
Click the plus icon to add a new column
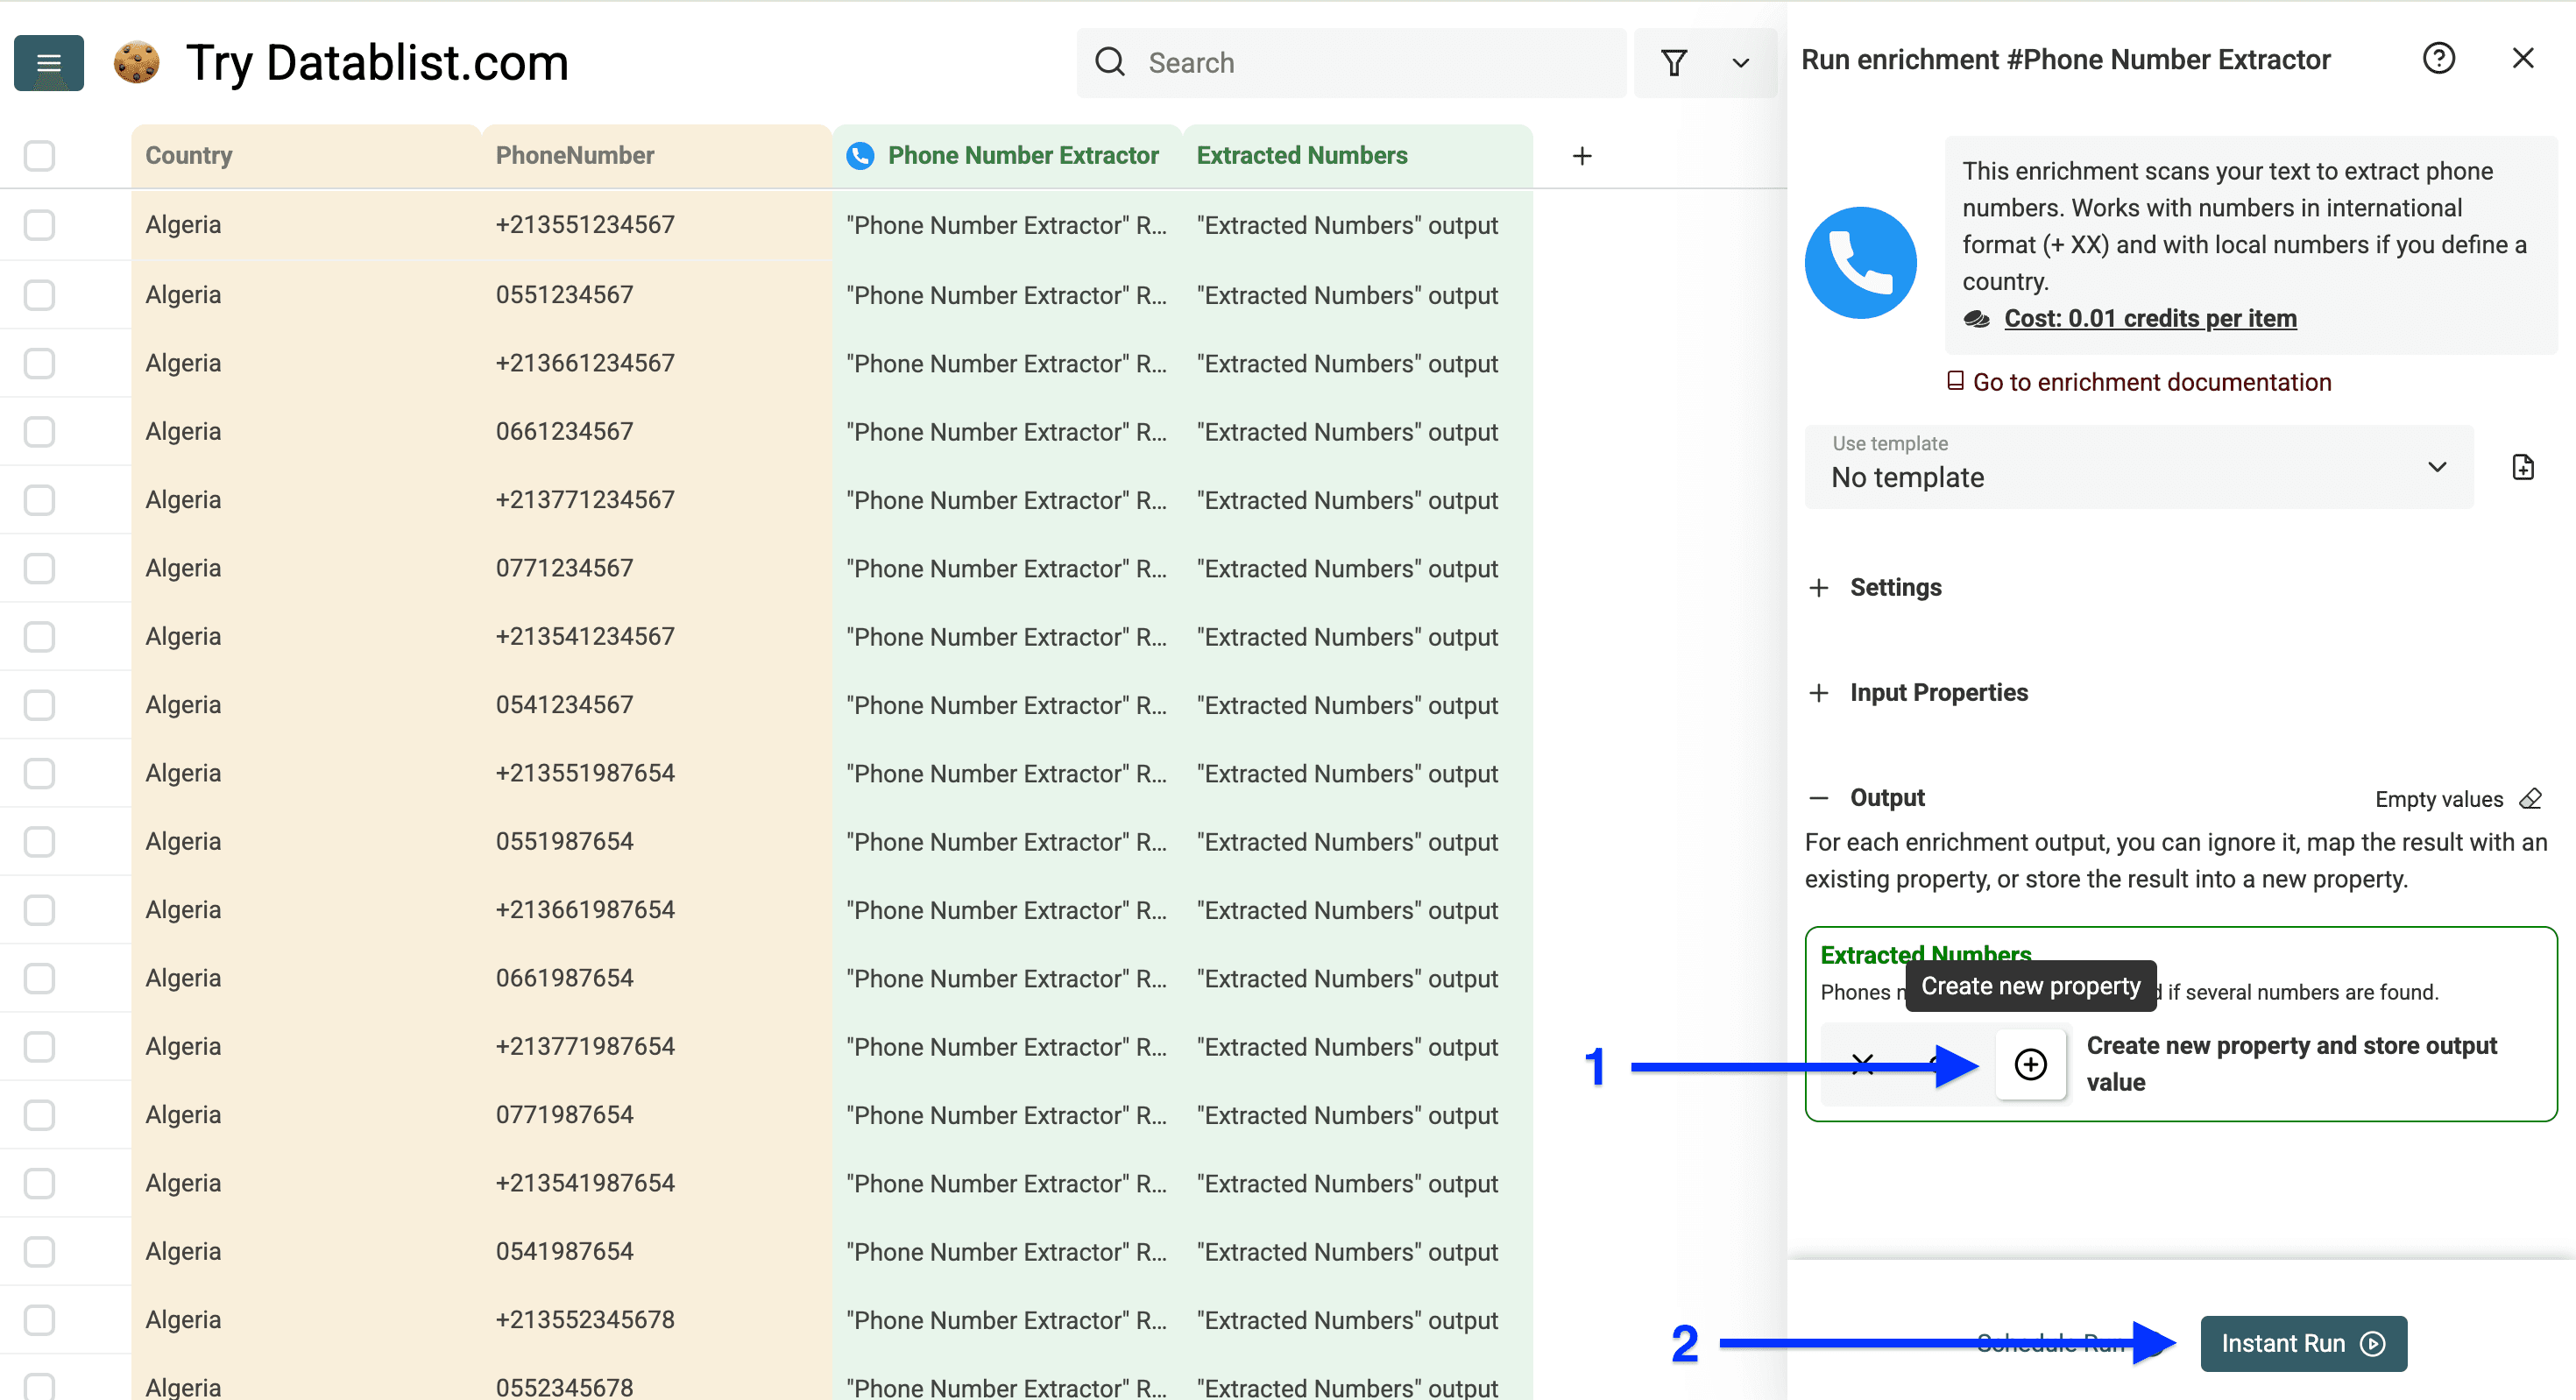pos(1582,155)
